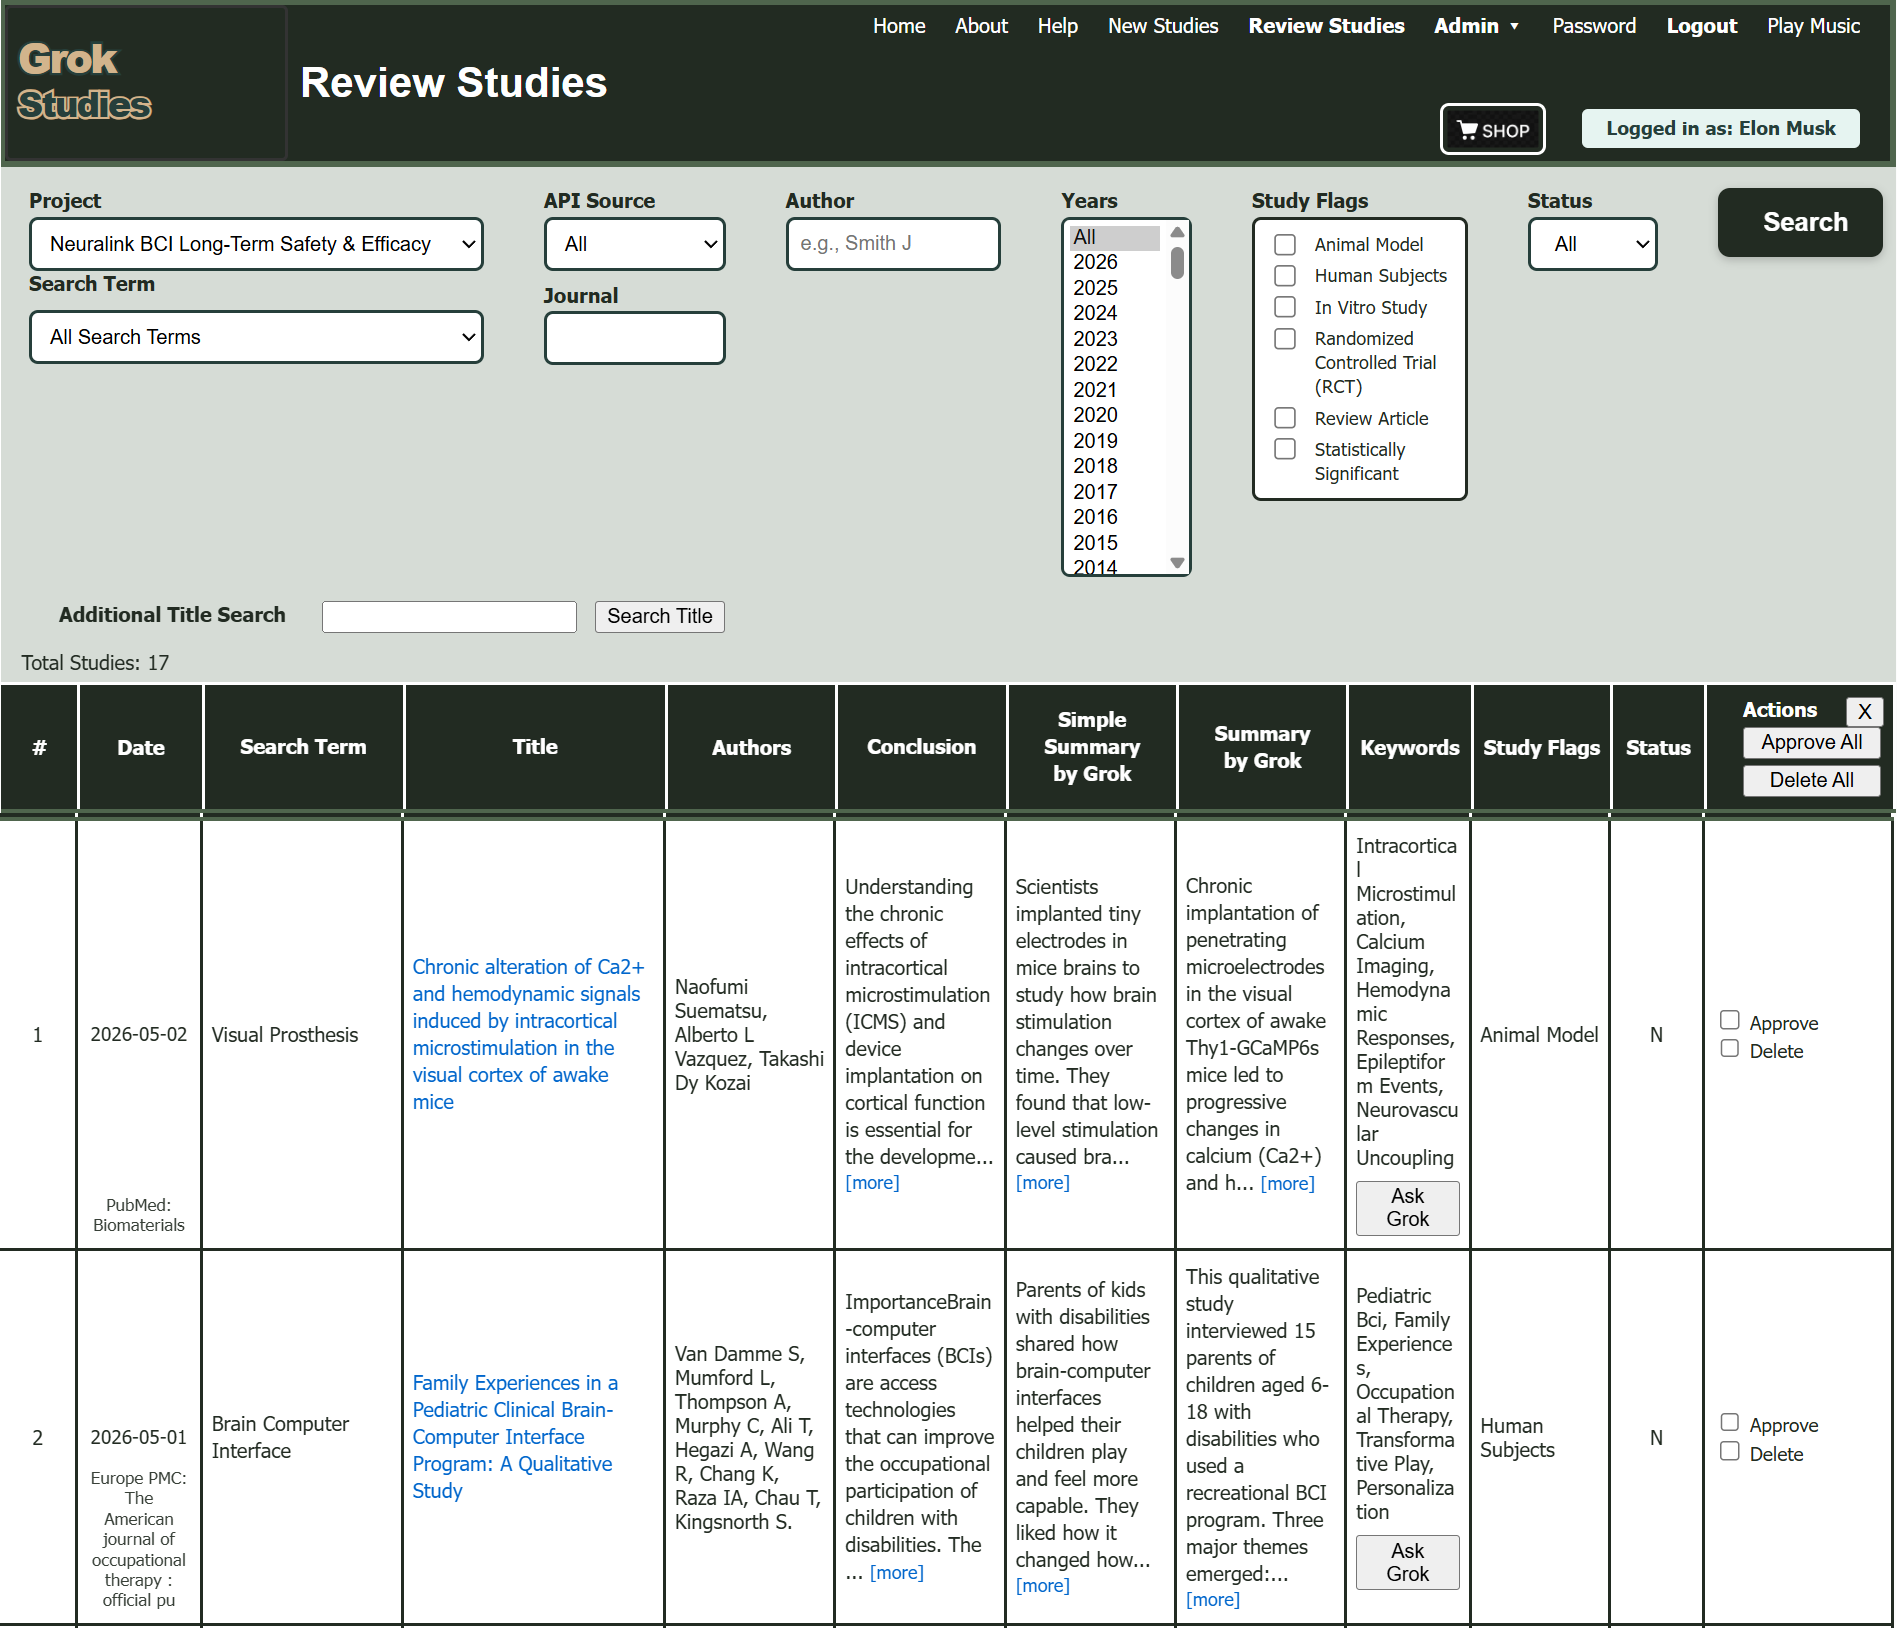Click the X in the Actions header
The width and height of the screenshot is (1899, 1634).
click(1864, 712)
